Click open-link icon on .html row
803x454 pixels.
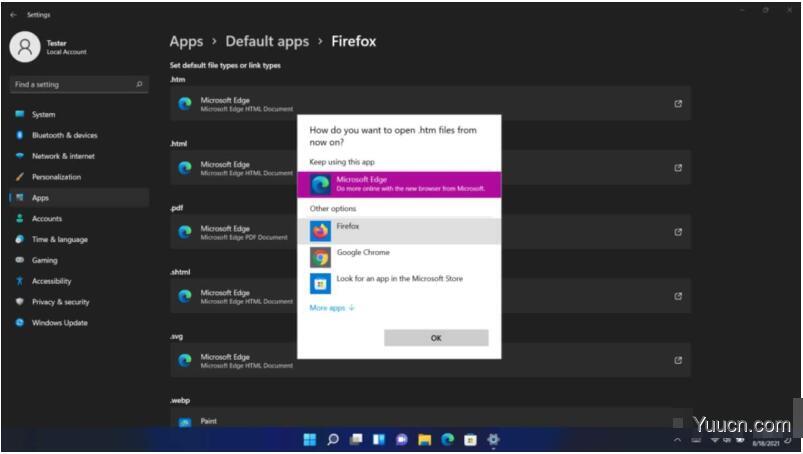coord(678,168)
